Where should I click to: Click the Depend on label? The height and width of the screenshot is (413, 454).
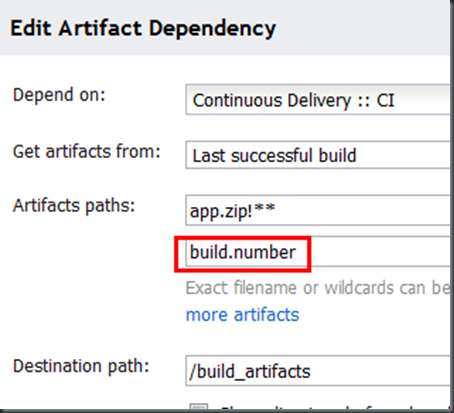coord(59,95)
